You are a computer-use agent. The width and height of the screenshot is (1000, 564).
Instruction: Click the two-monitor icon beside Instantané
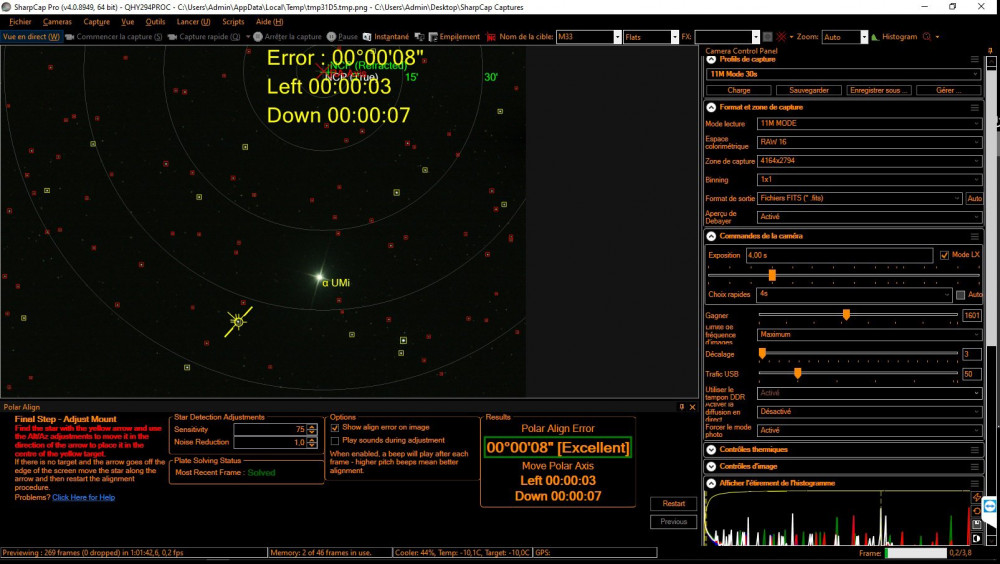(x=419, y=37)
